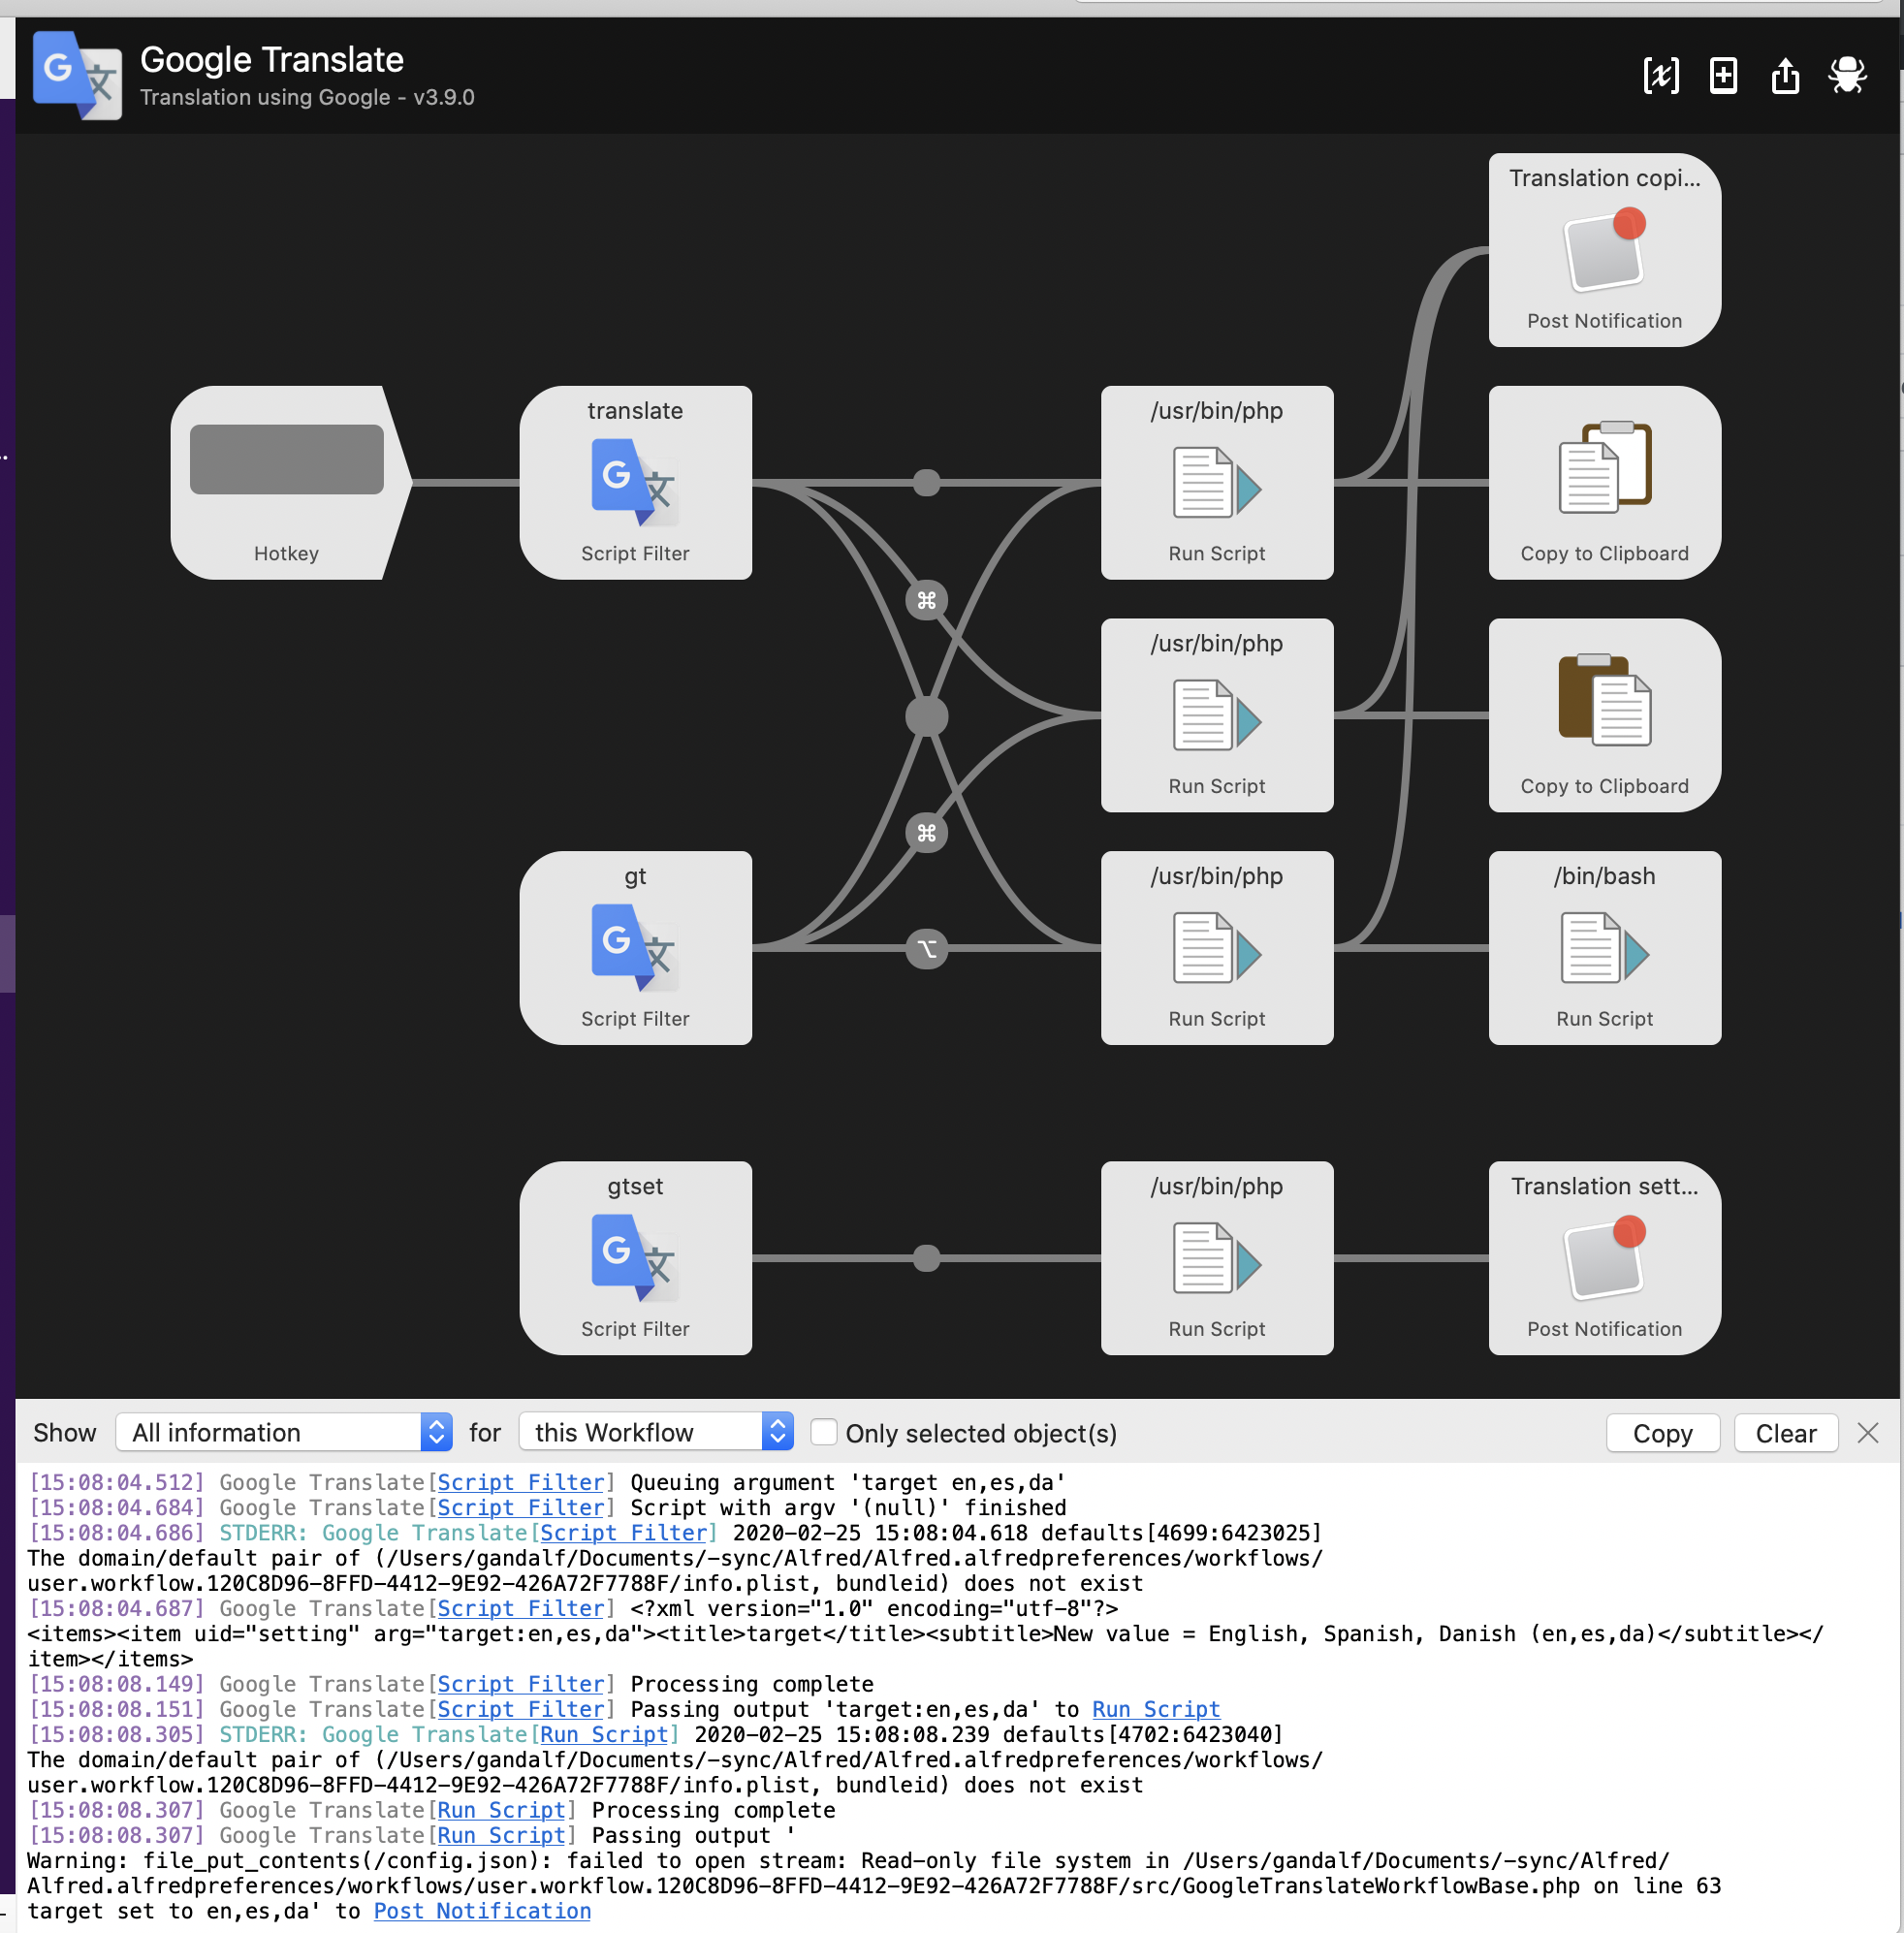Click the add object plus icon

tap(1723, 75)
